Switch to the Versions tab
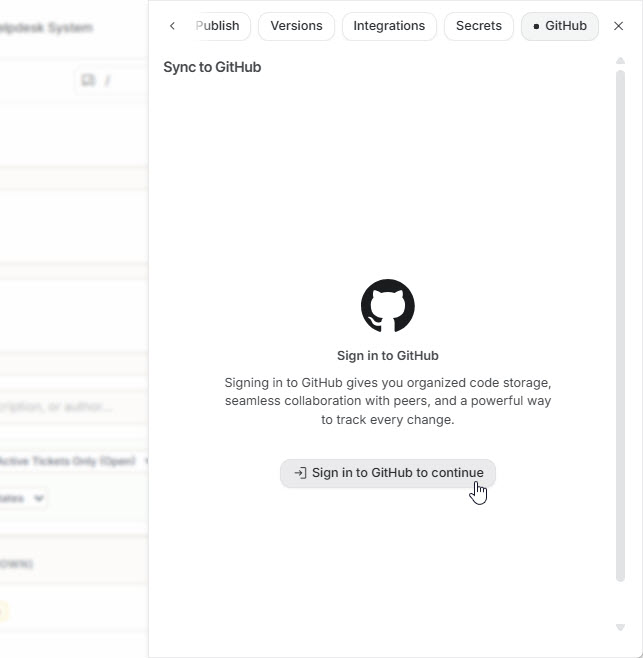The image size is (643, 658). point(296,26)
